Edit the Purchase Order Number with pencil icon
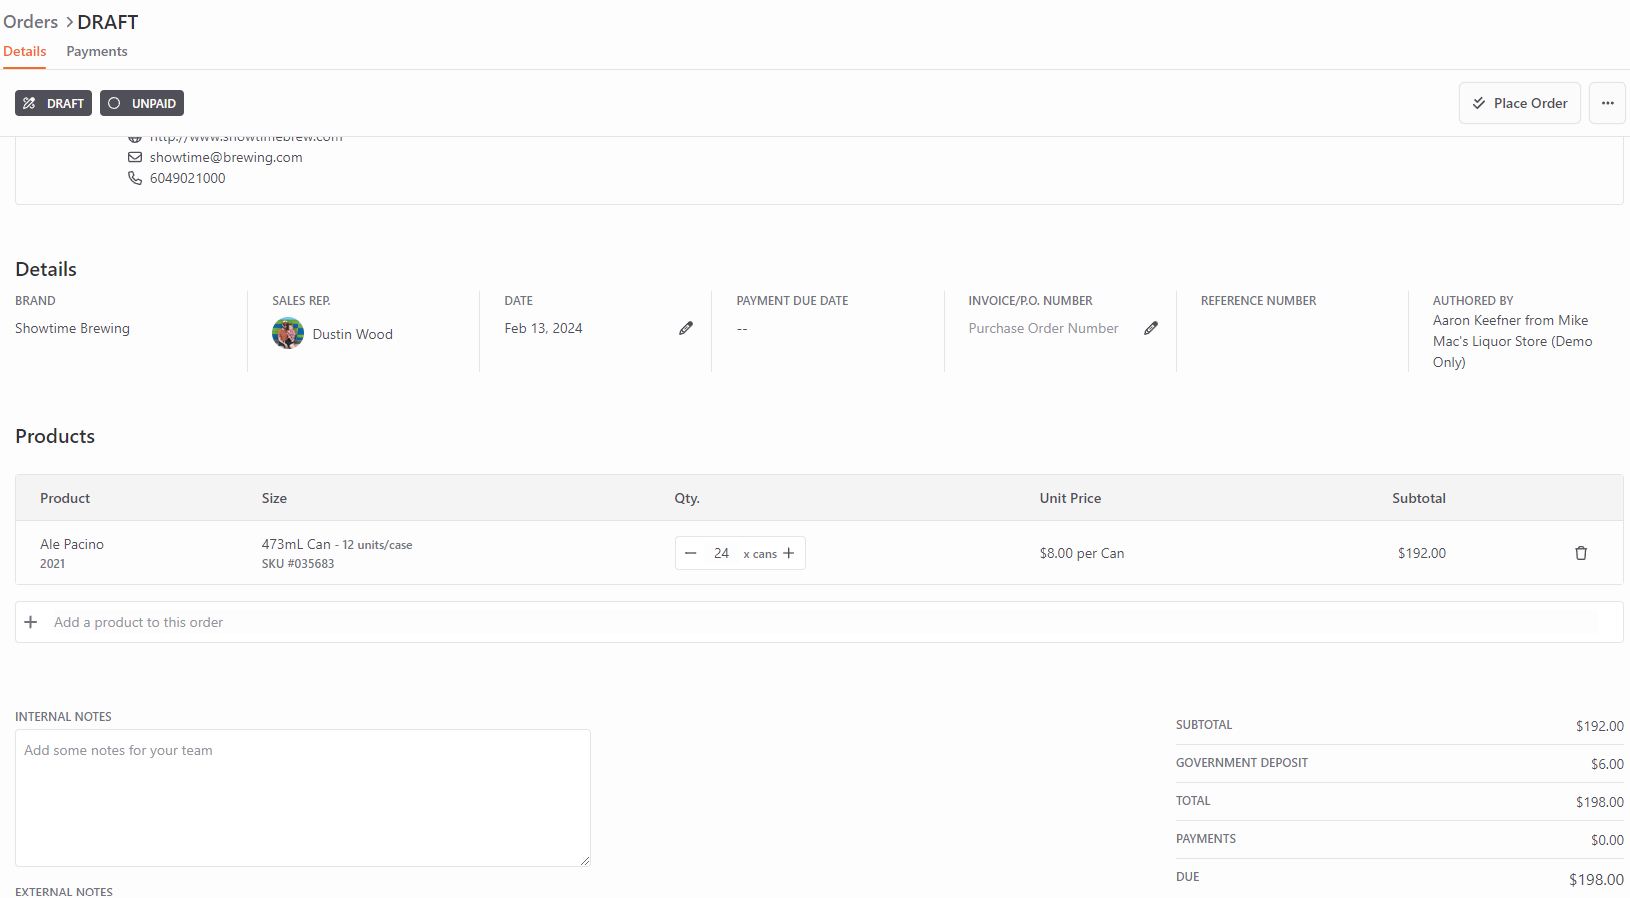The image size is (1630, 898). point(1151,328)
